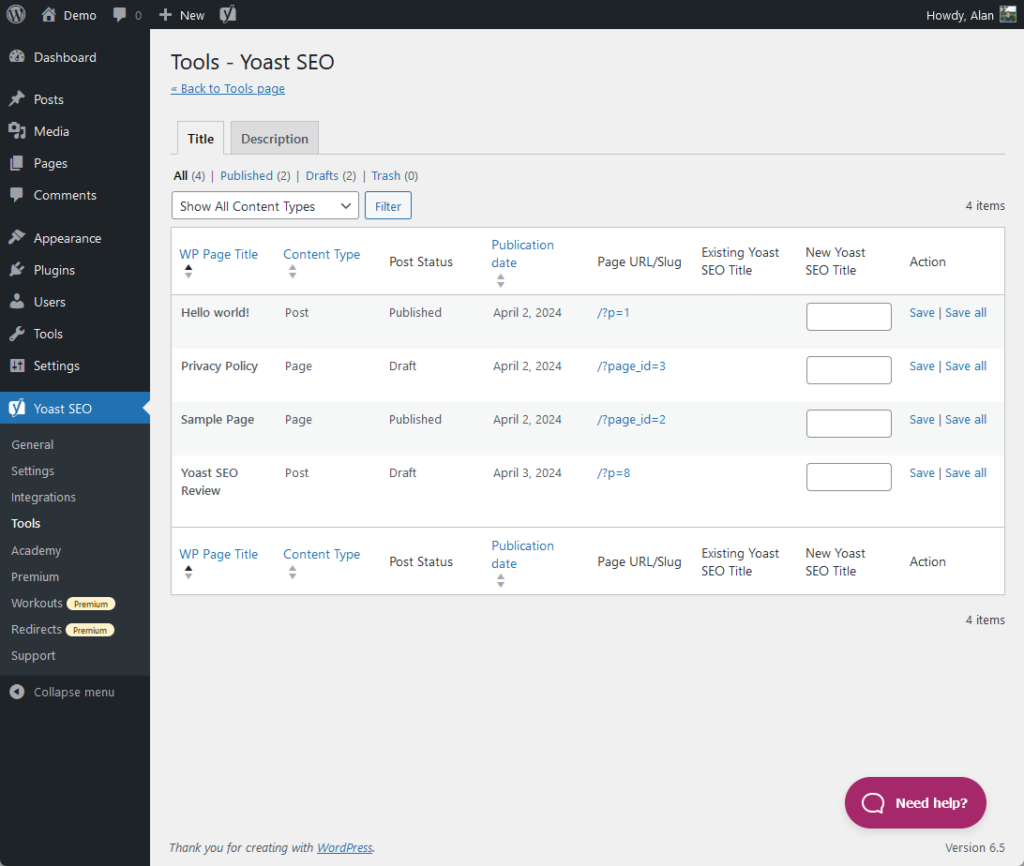This screenshot has height=866, width=1024.
Task: Click the Pages icon in sidebar
Action: click(x=17, y=163)
